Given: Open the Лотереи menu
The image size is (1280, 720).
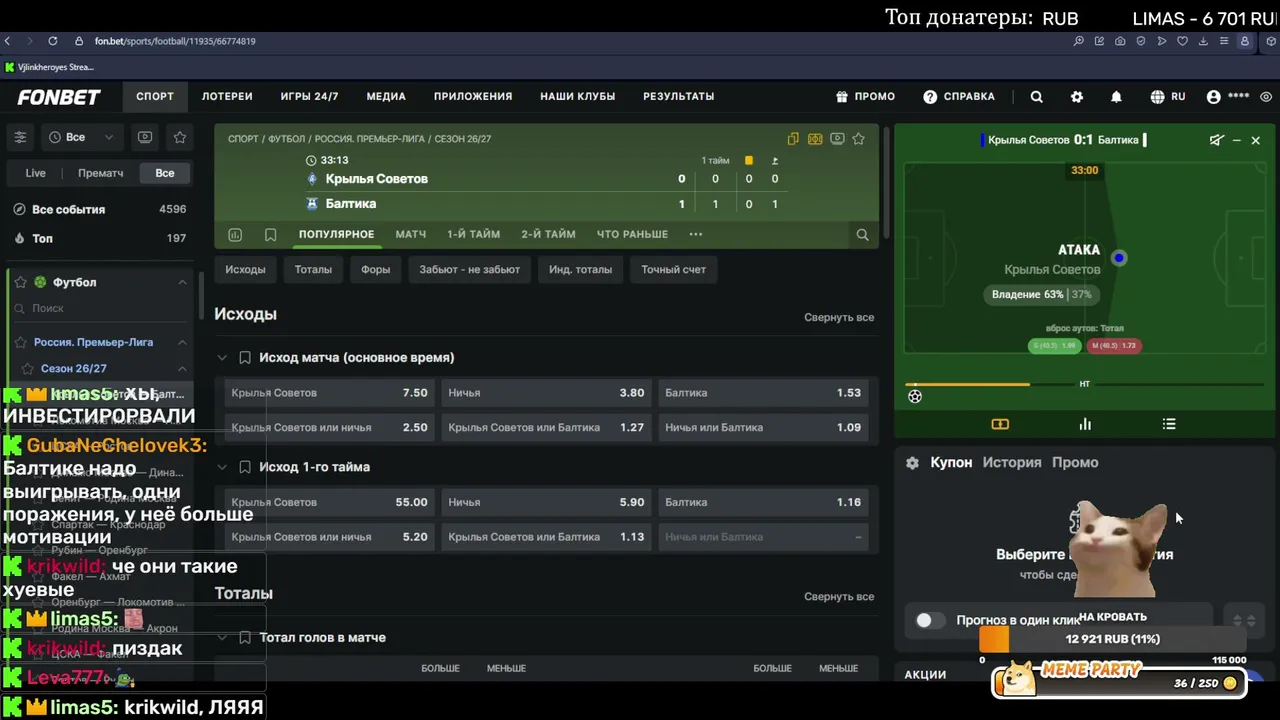Looking at the screenshot, I should pos(227,97).
